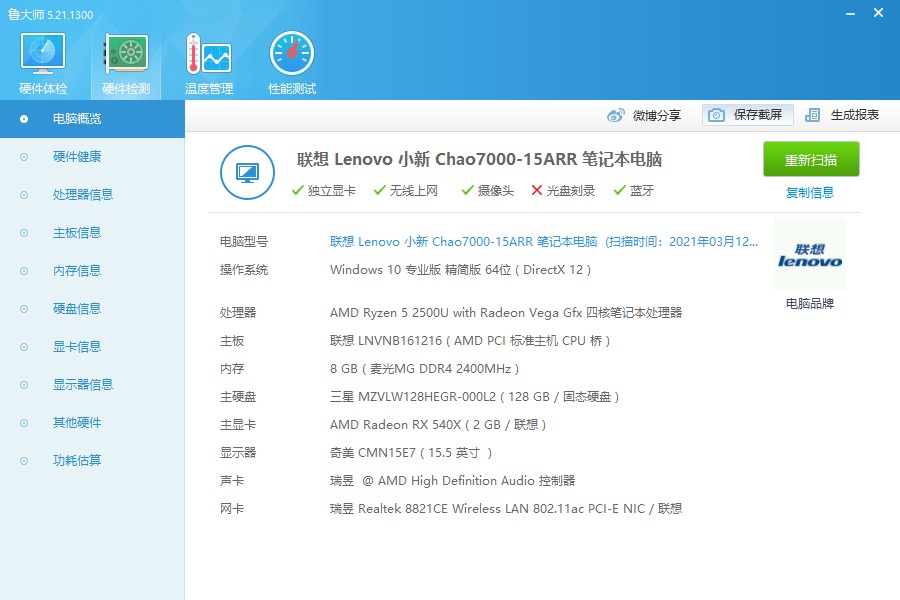Launch 性能测试 performance test gauge icon

(292, 53)
